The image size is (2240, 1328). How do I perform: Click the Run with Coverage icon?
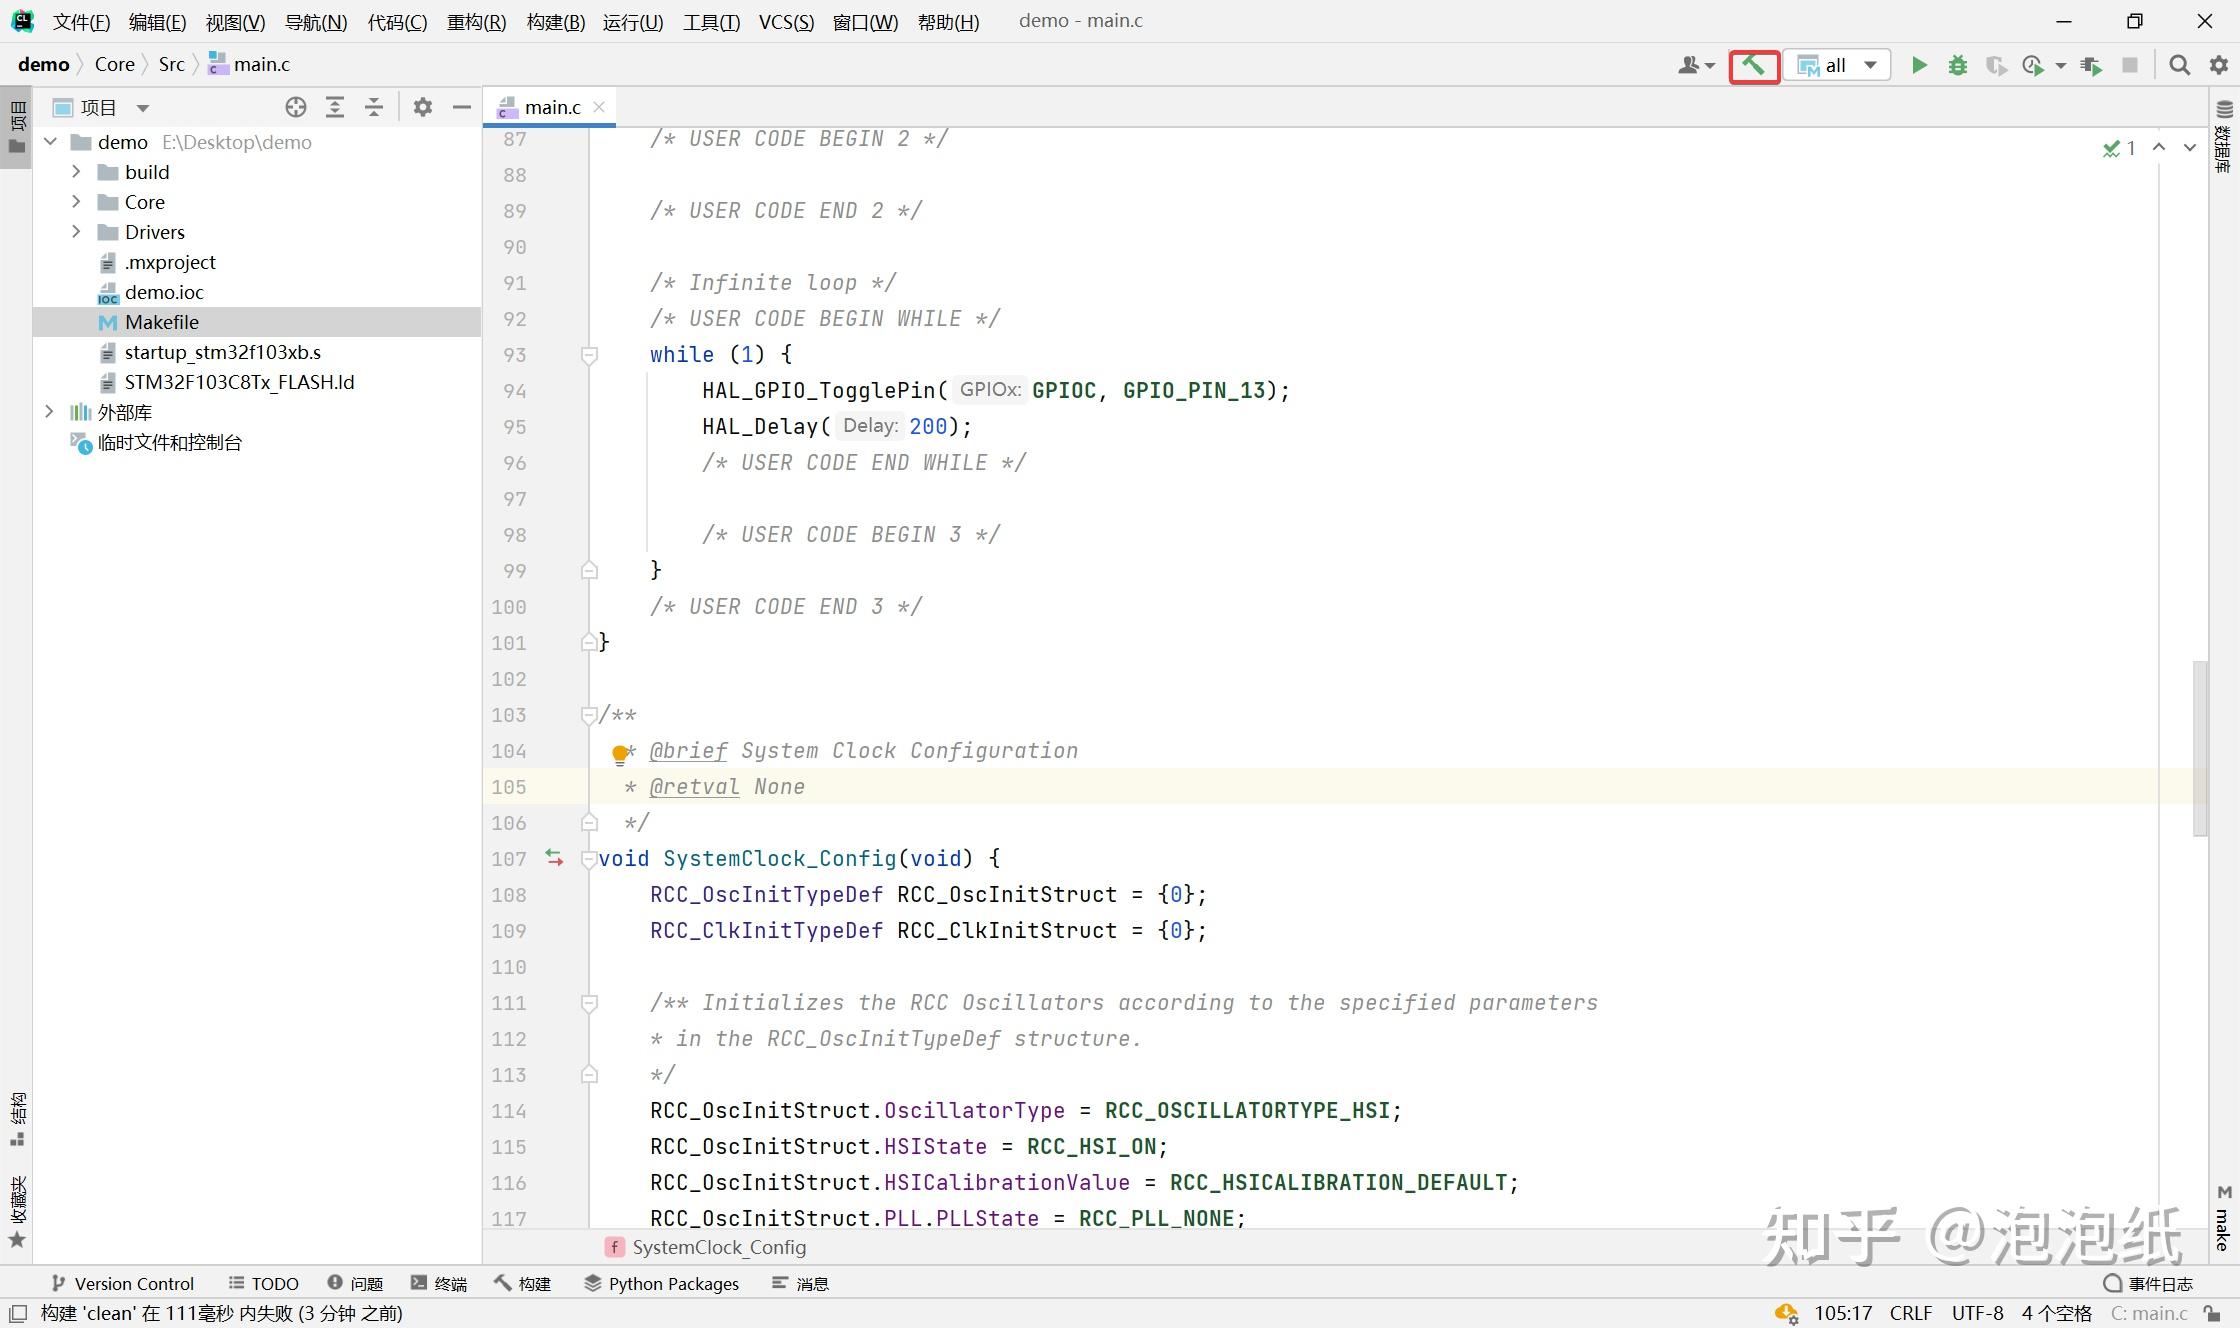(1995, 65)
